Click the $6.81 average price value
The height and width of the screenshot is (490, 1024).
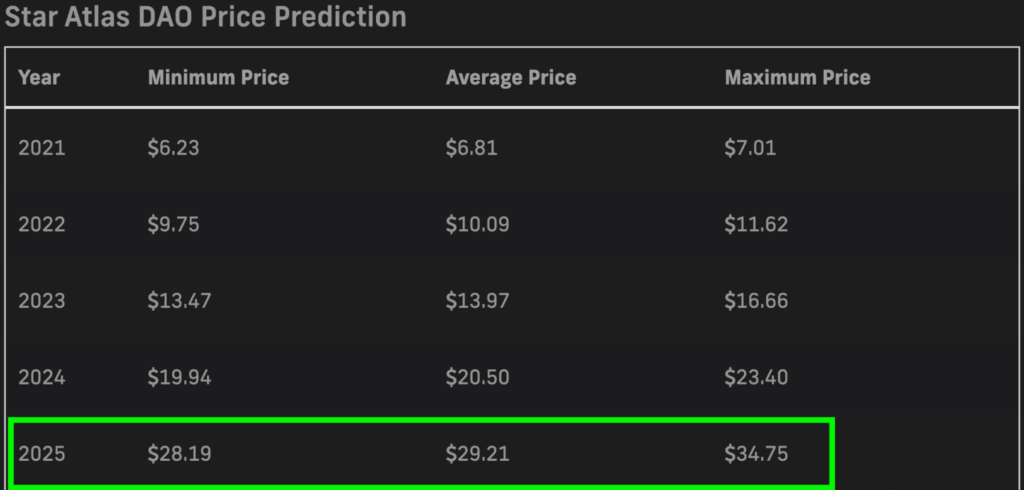click(x=472, y=148)
